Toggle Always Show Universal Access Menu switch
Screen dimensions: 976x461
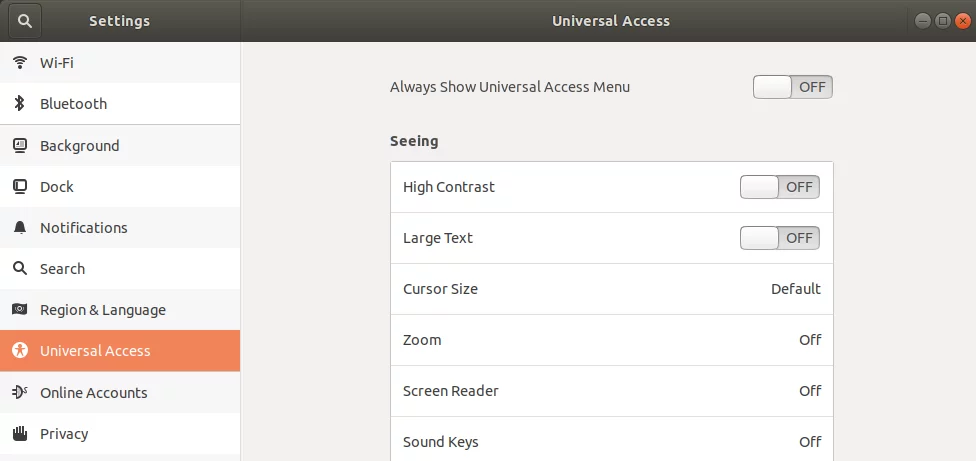[x=792, y=87]
